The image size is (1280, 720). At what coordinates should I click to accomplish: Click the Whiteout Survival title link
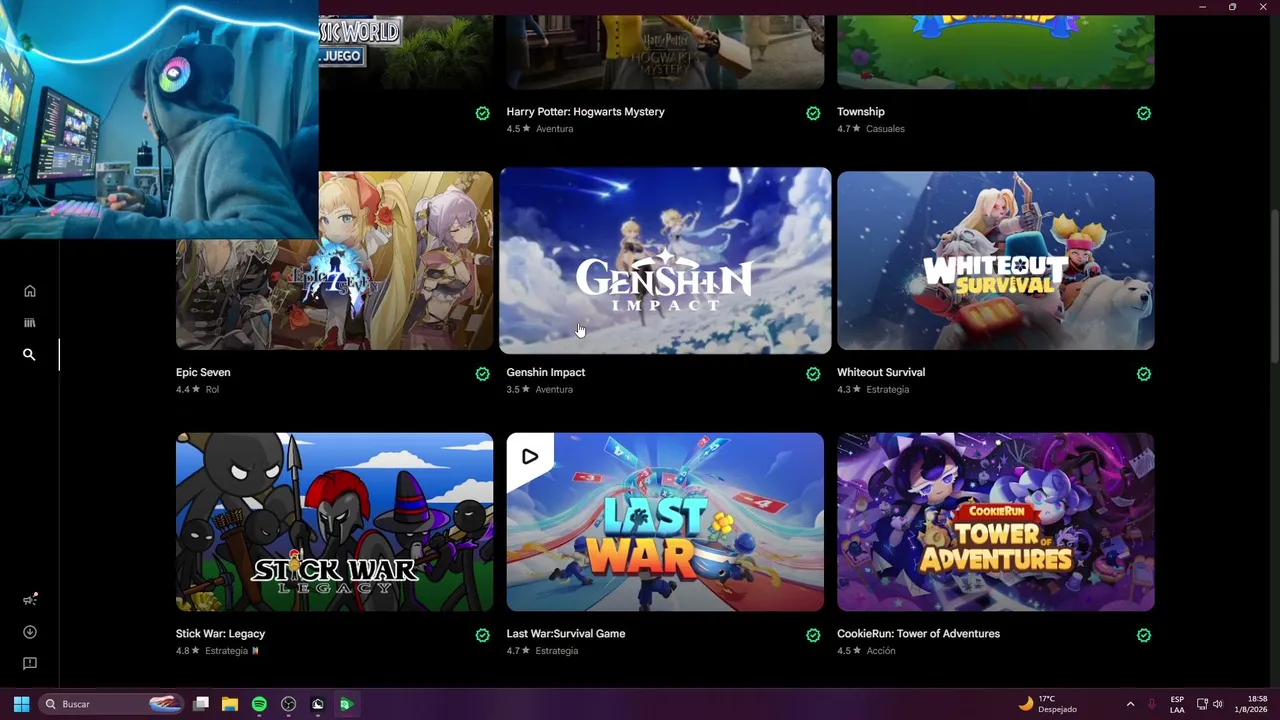[881, 372]
